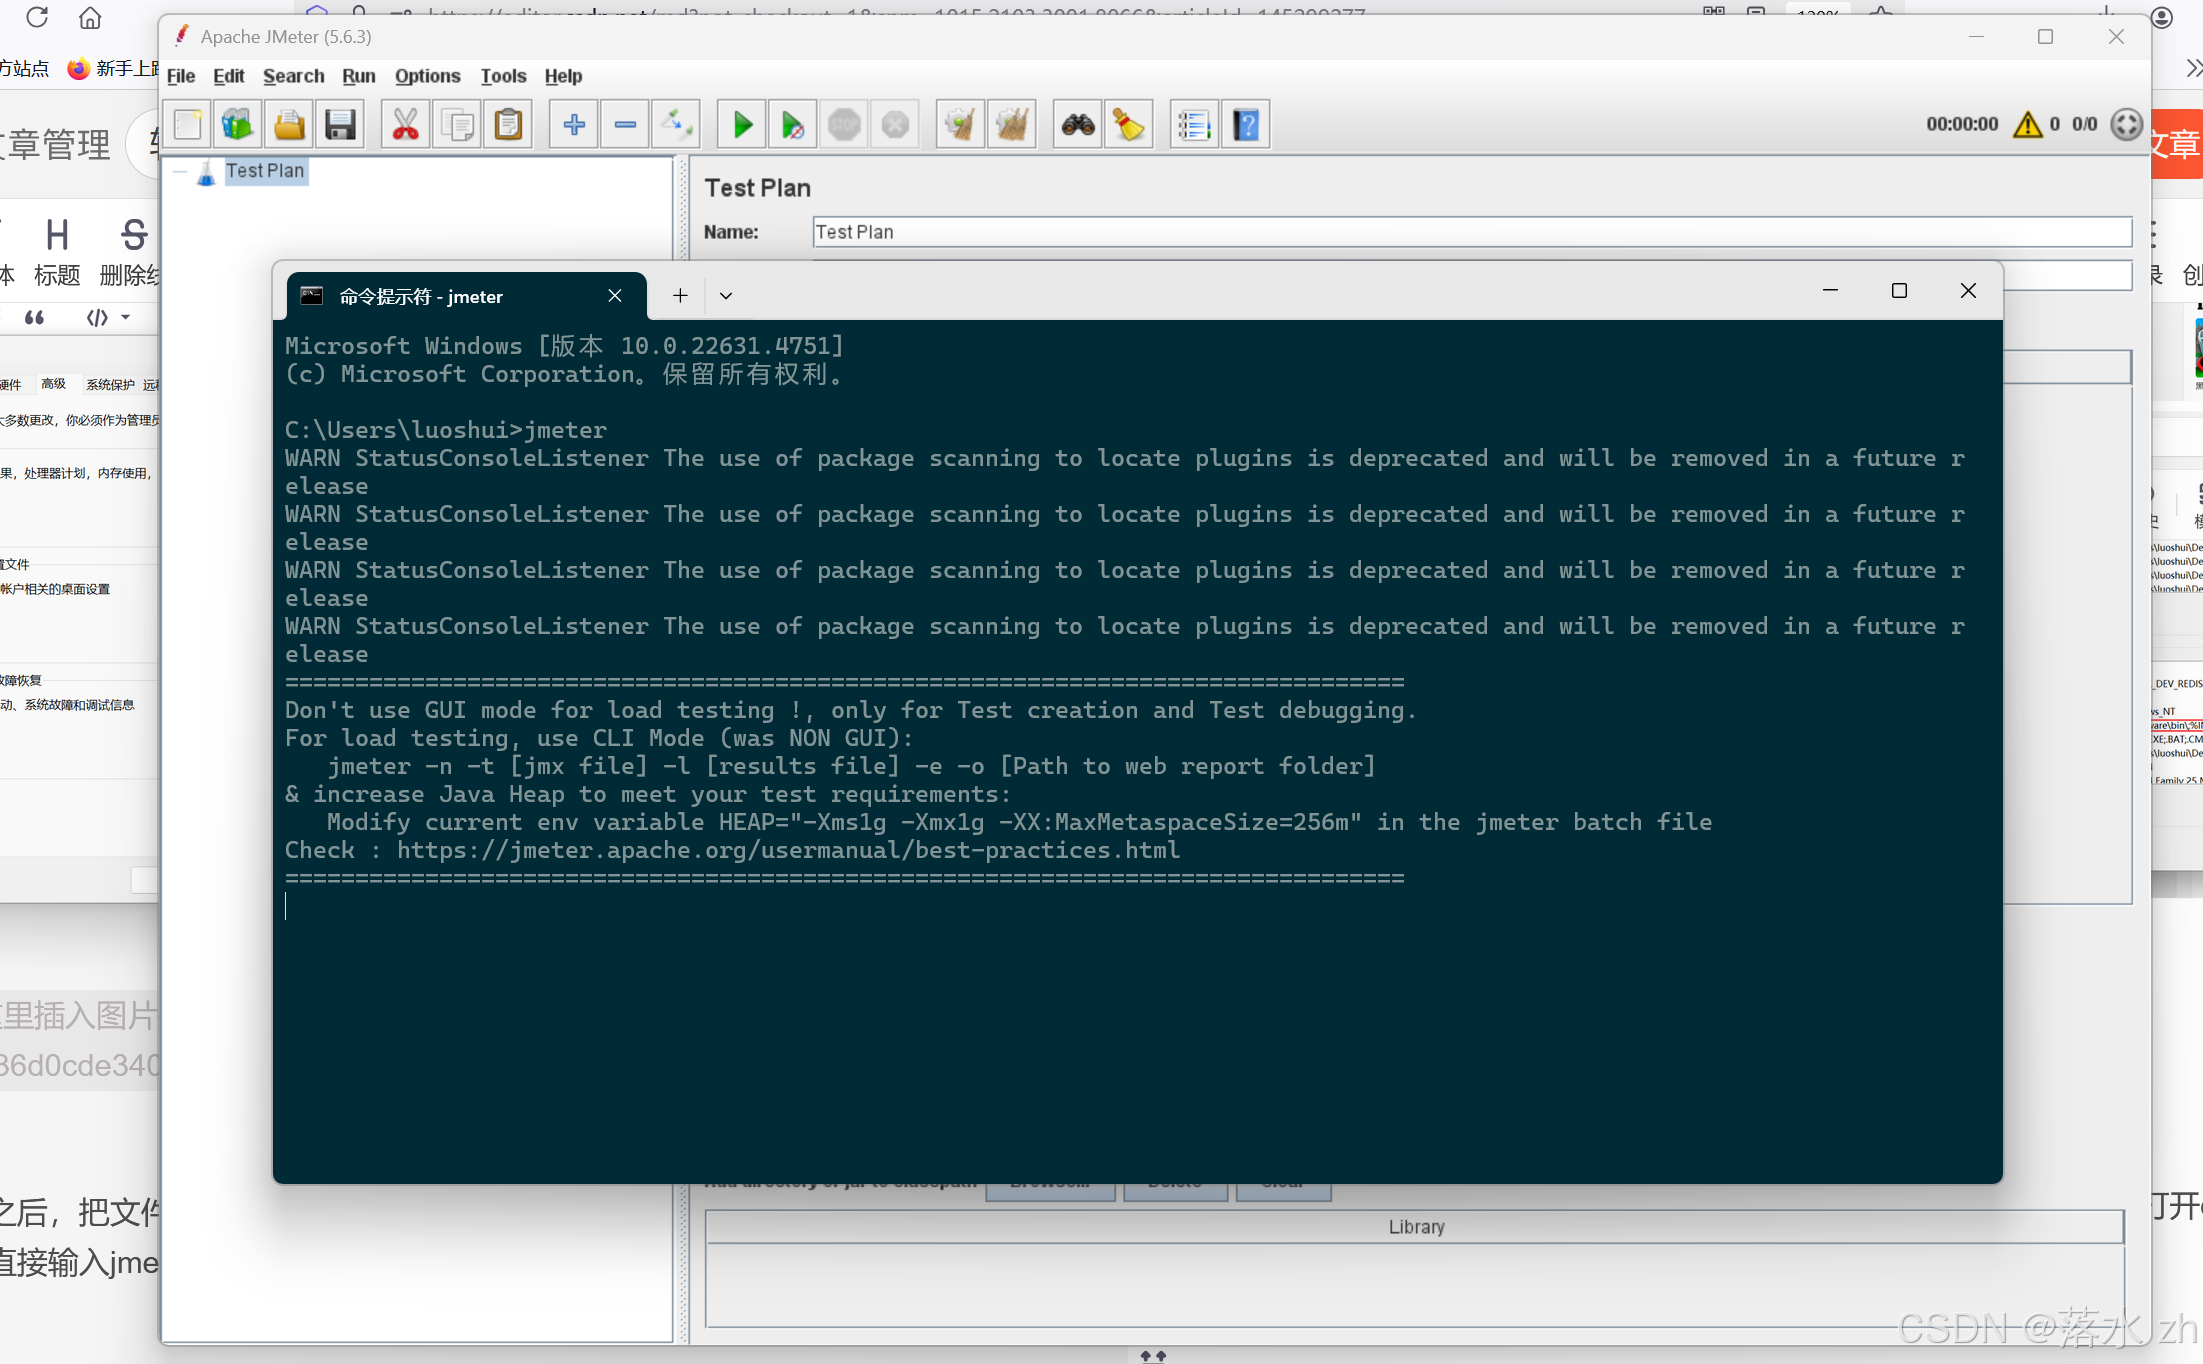Click the browser reload icon
This screenshot has height=1364, width=2203.
[x=37, y=17]
